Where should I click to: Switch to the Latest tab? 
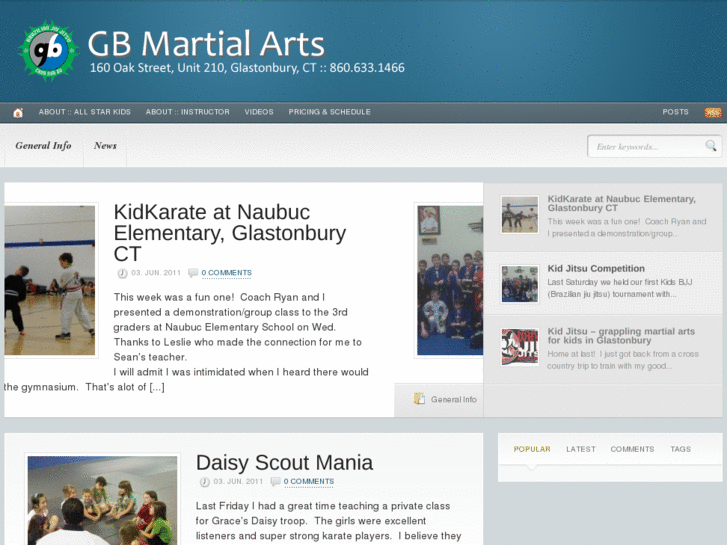[580, 449]
